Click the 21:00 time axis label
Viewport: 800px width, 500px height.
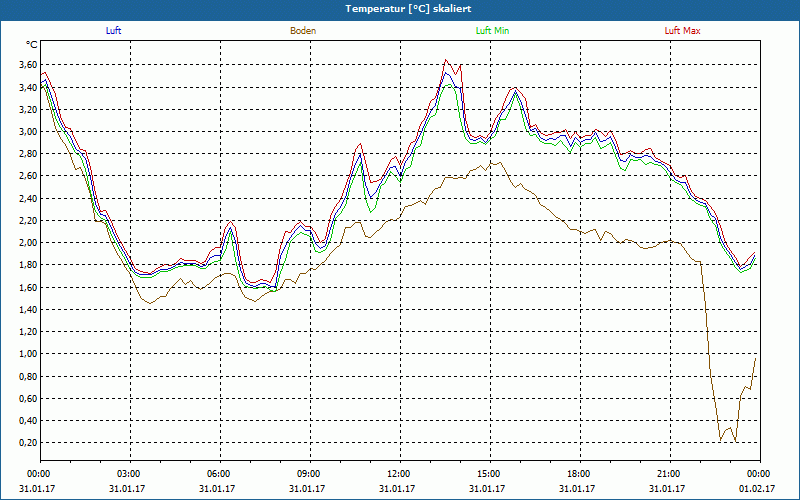670,474
